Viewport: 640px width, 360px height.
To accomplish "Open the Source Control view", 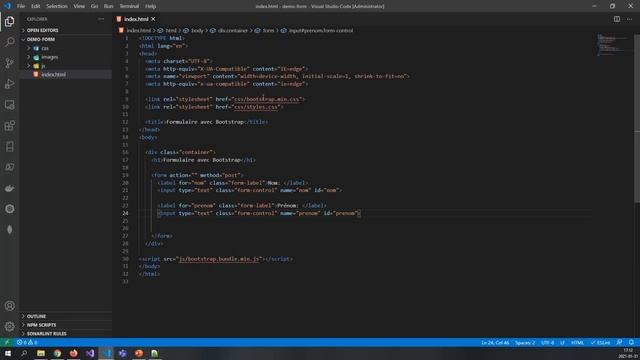I will tap(10, 63).
